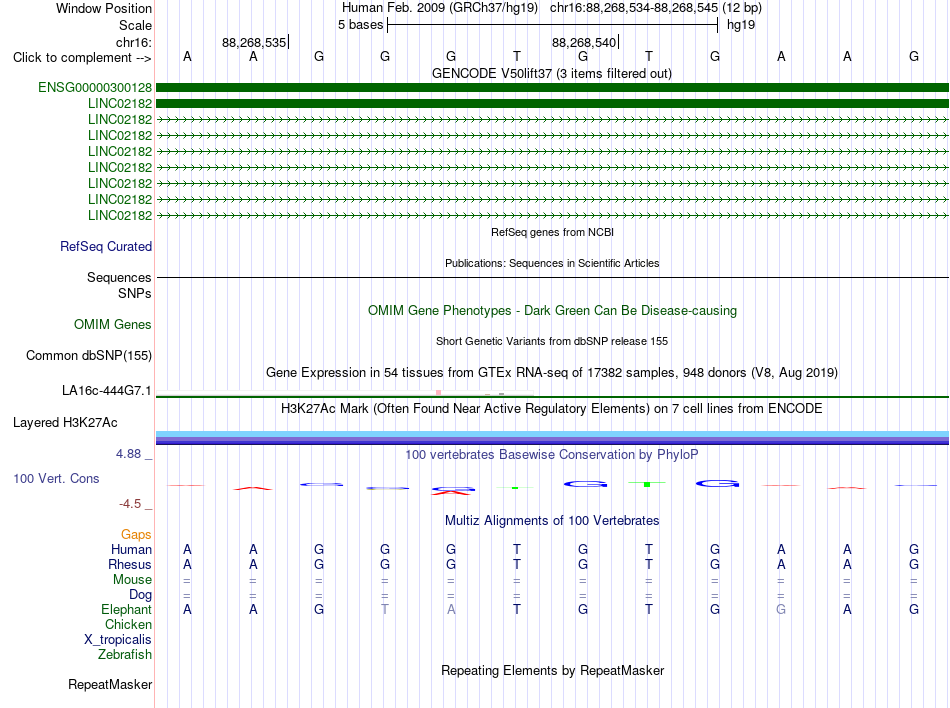Click the Mouse species label
The width and height of the screenshot is (950, 708).
click(x=132, y=580)
